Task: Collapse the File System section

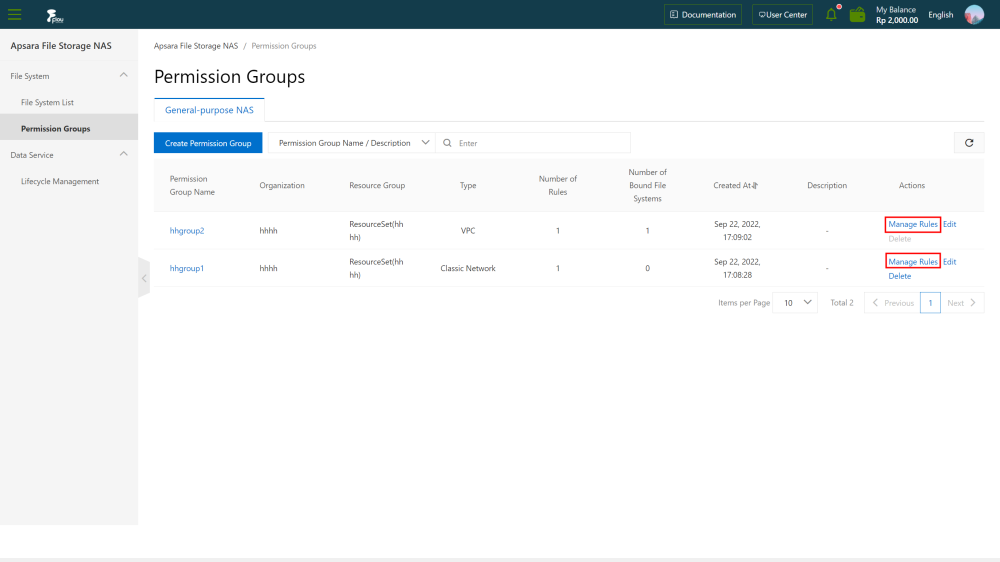Action: [x=124, y=75]
